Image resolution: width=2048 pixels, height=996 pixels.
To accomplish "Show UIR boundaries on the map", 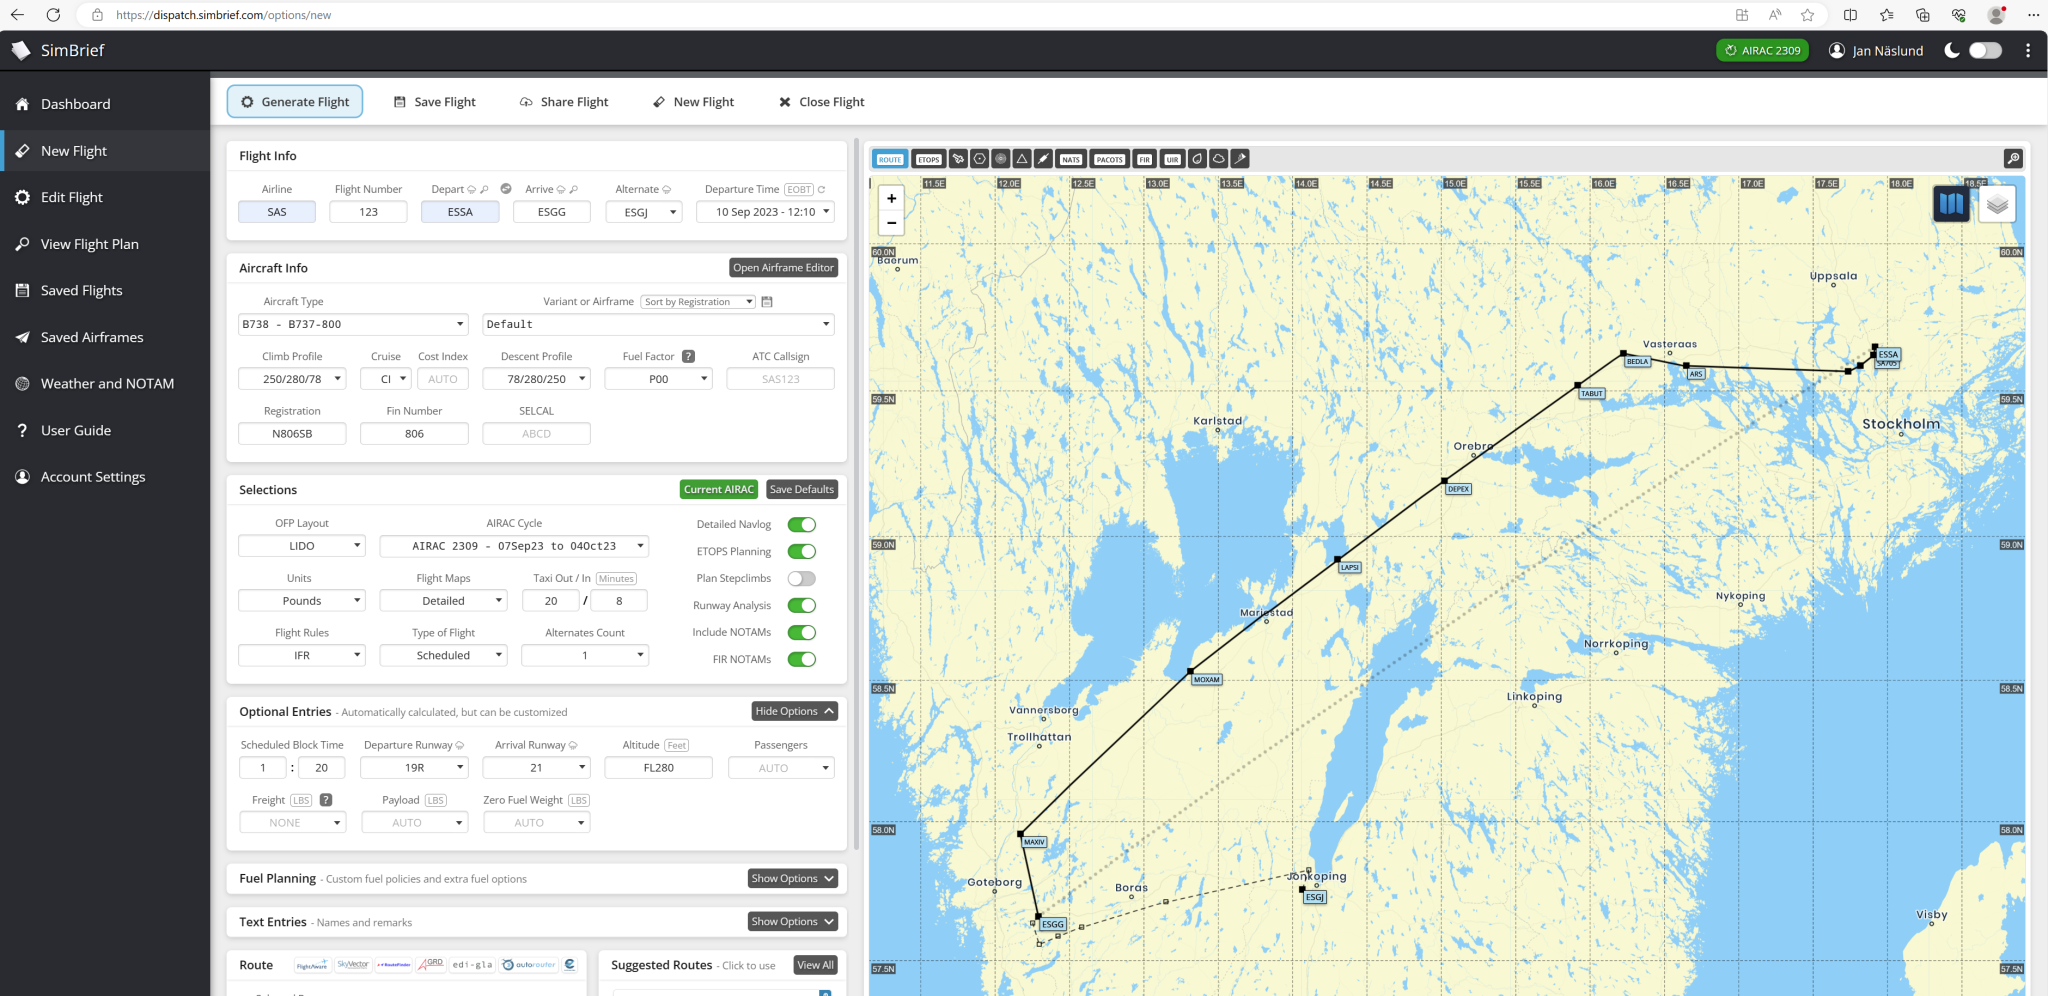I will point(1171,158).
